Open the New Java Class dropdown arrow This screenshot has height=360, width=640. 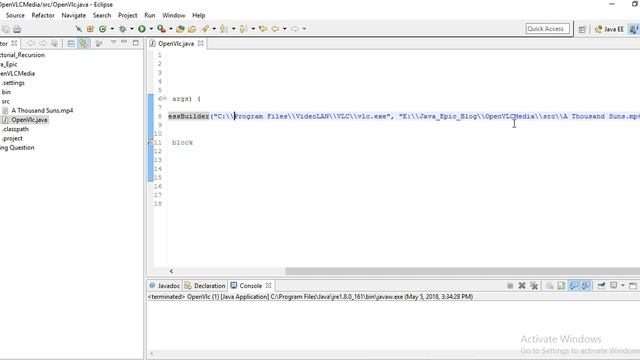click(x=112, y=29)
